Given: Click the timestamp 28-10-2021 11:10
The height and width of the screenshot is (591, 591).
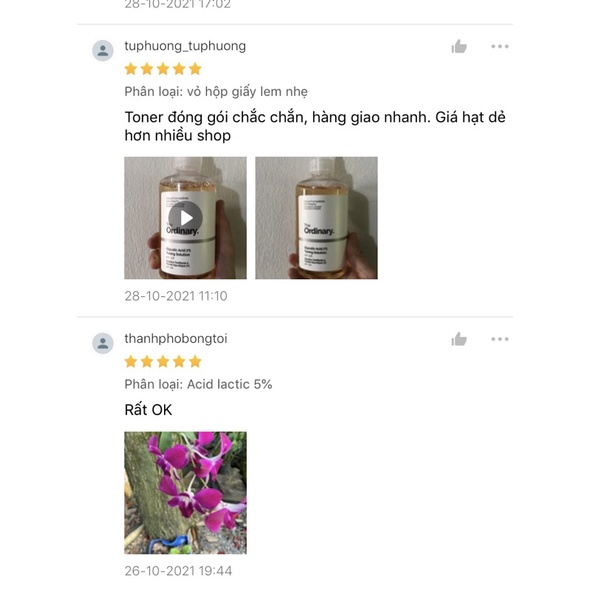Looking at the screenshot, I should (x=176, y=296).
